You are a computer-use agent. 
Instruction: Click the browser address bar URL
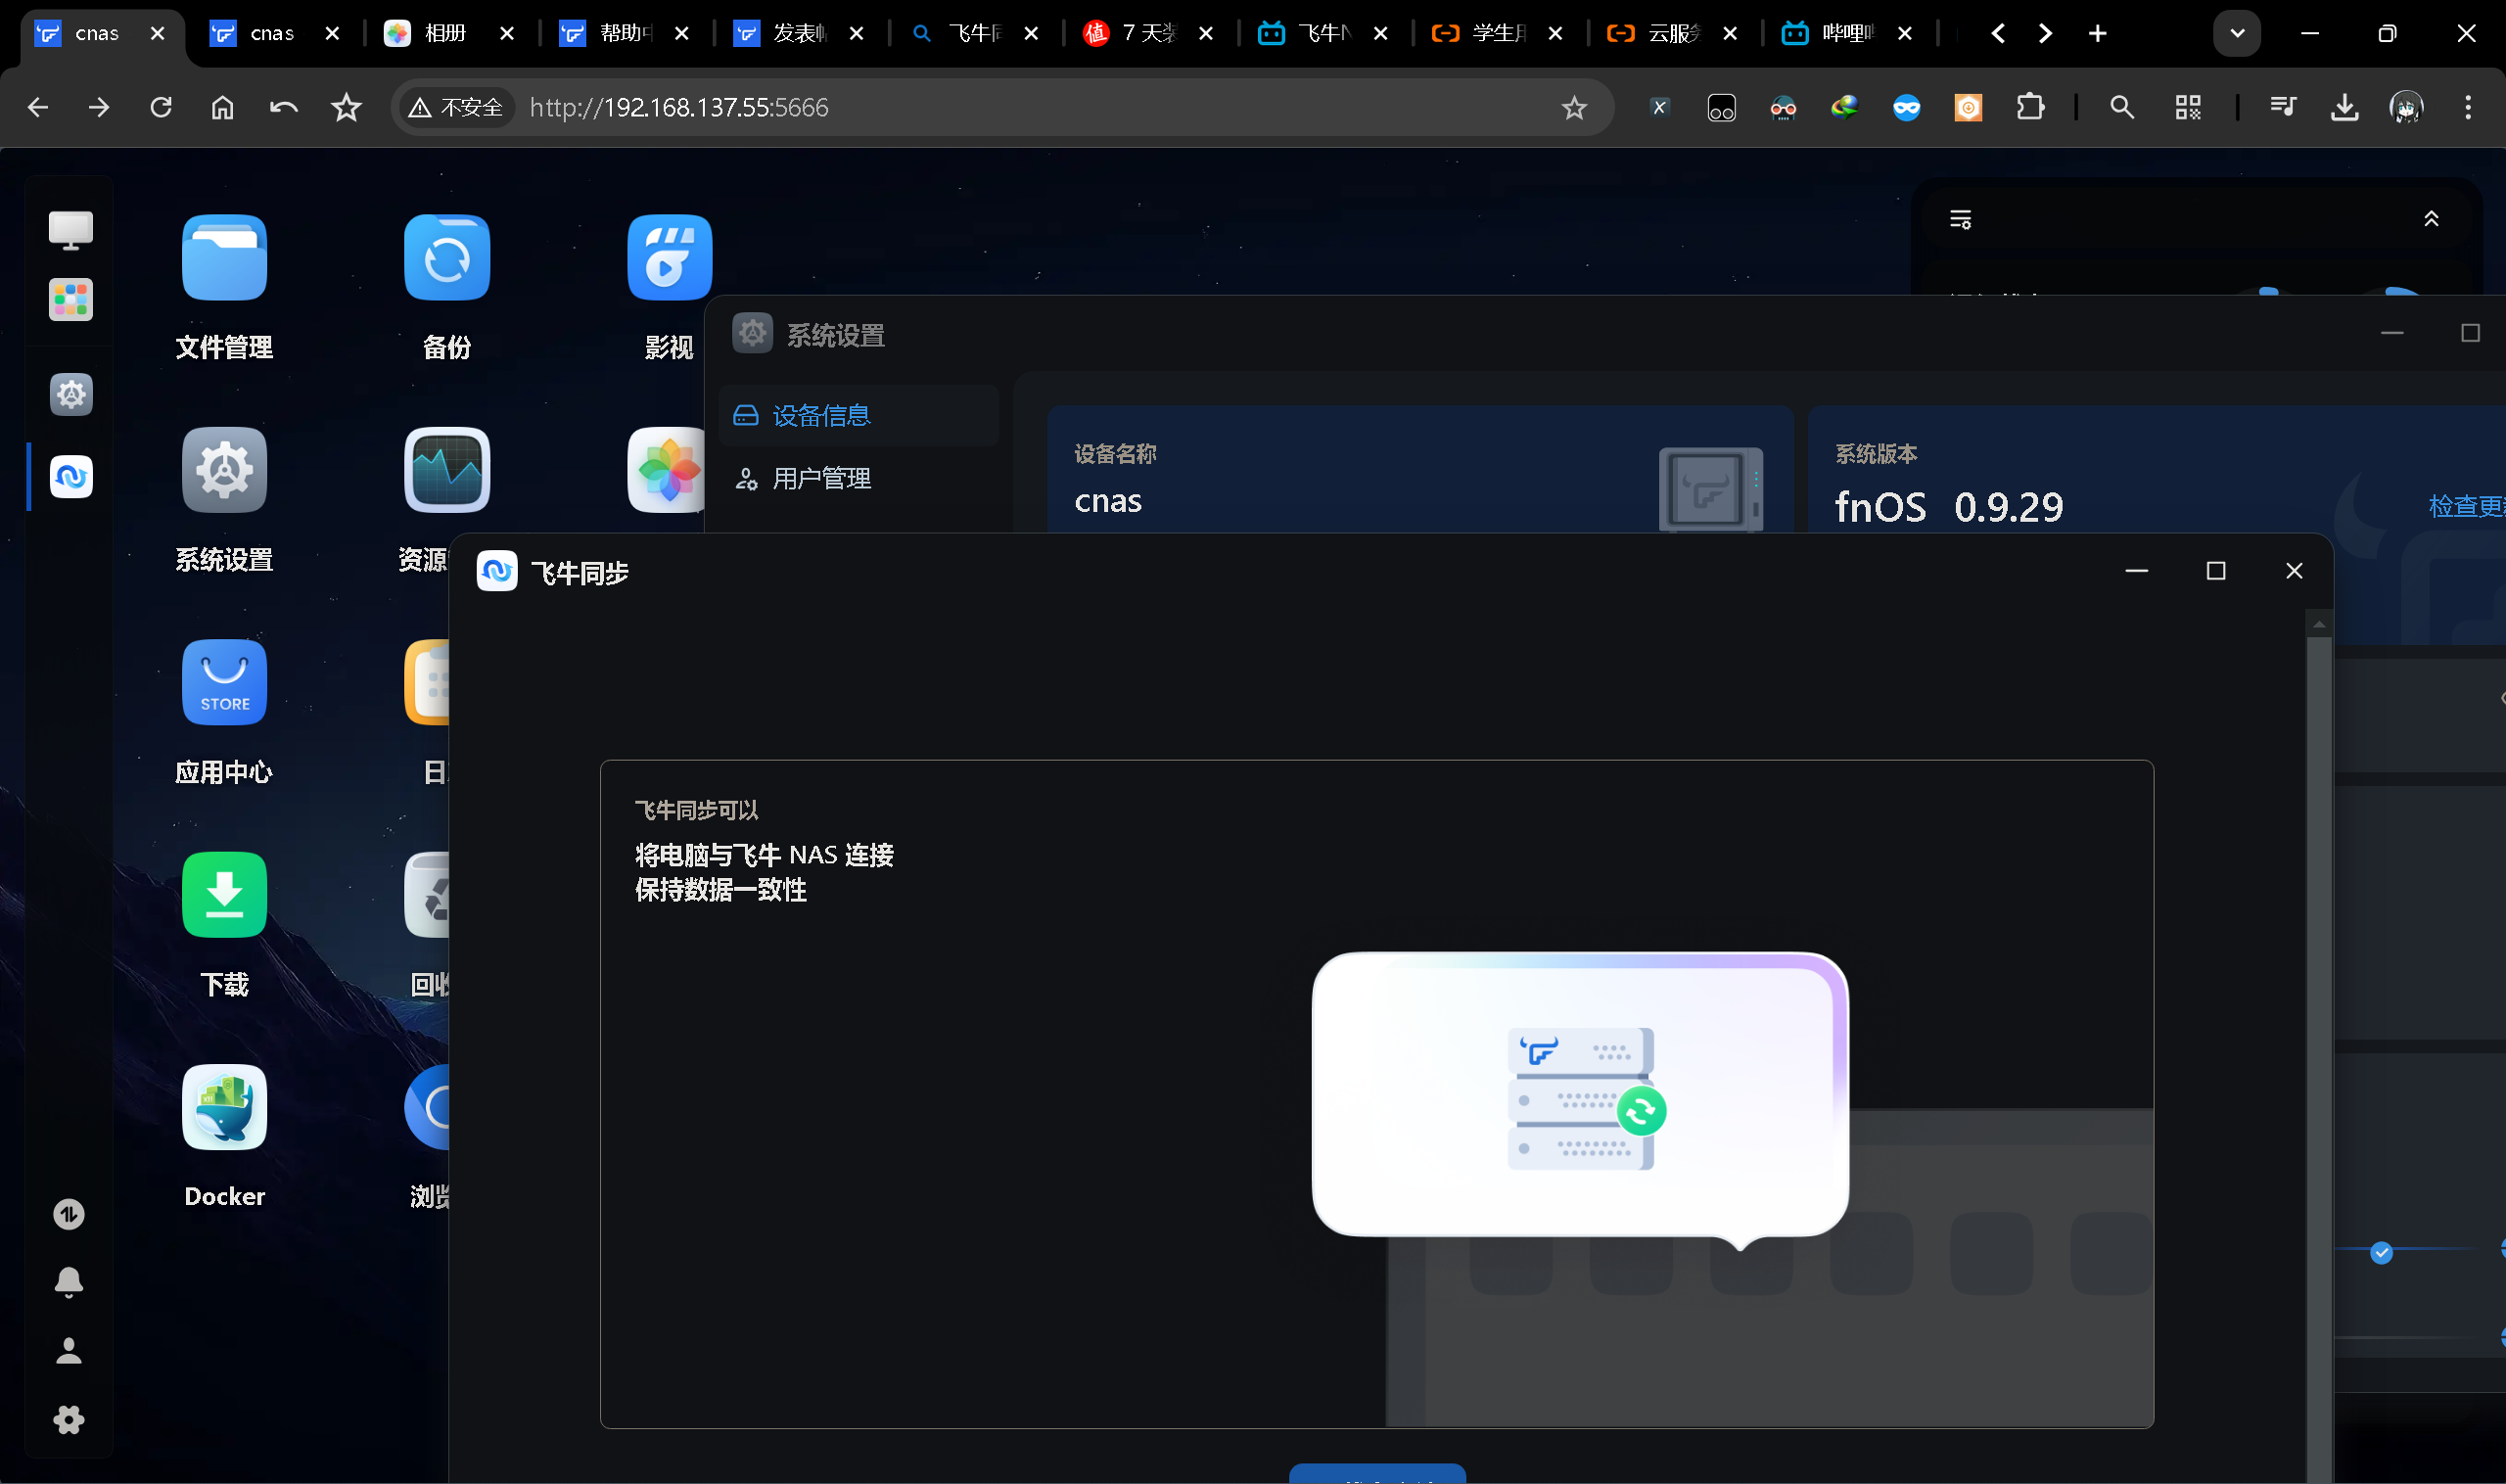click(x=680, y=107)
